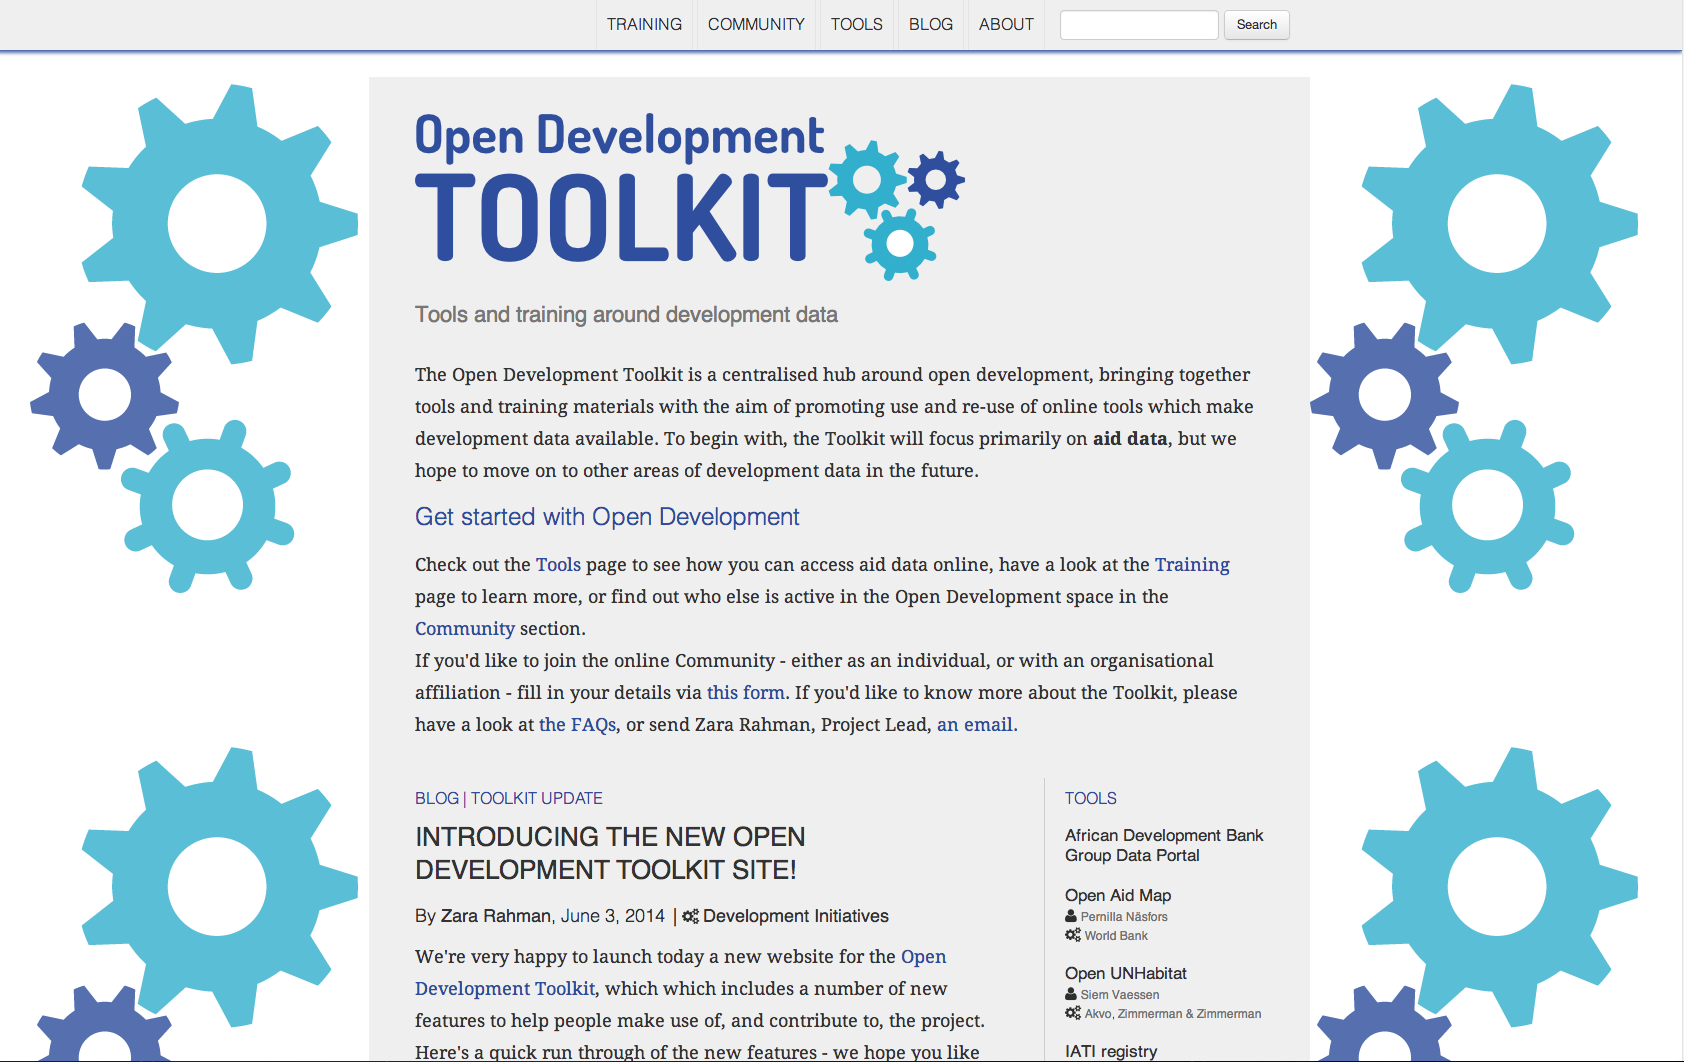The image size is (1684, 1062).
Task: Open the TOOLKIT UPDATE category link
Action: tap(537, 798)
